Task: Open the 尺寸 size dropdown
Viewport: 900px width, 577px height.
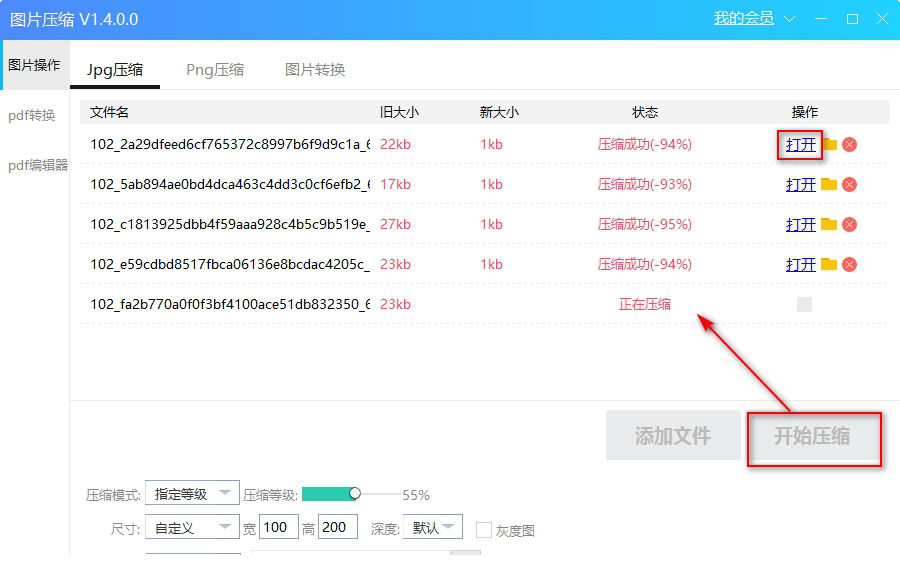Action: (192, 527)
